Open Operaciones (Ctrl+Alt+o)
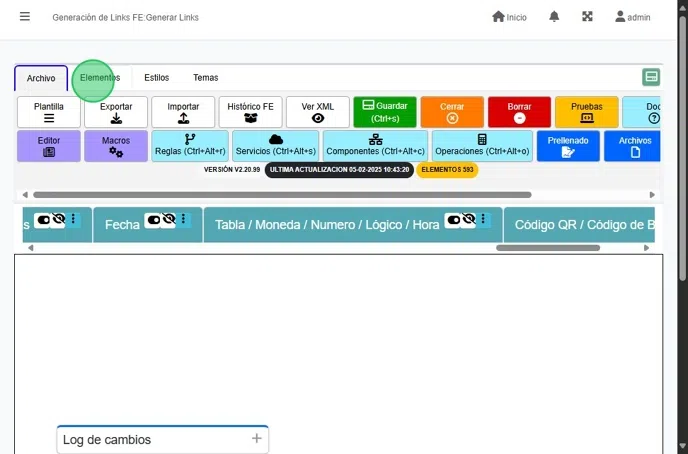The height and width of the screenshot is (454, 688). coord(482,146)
